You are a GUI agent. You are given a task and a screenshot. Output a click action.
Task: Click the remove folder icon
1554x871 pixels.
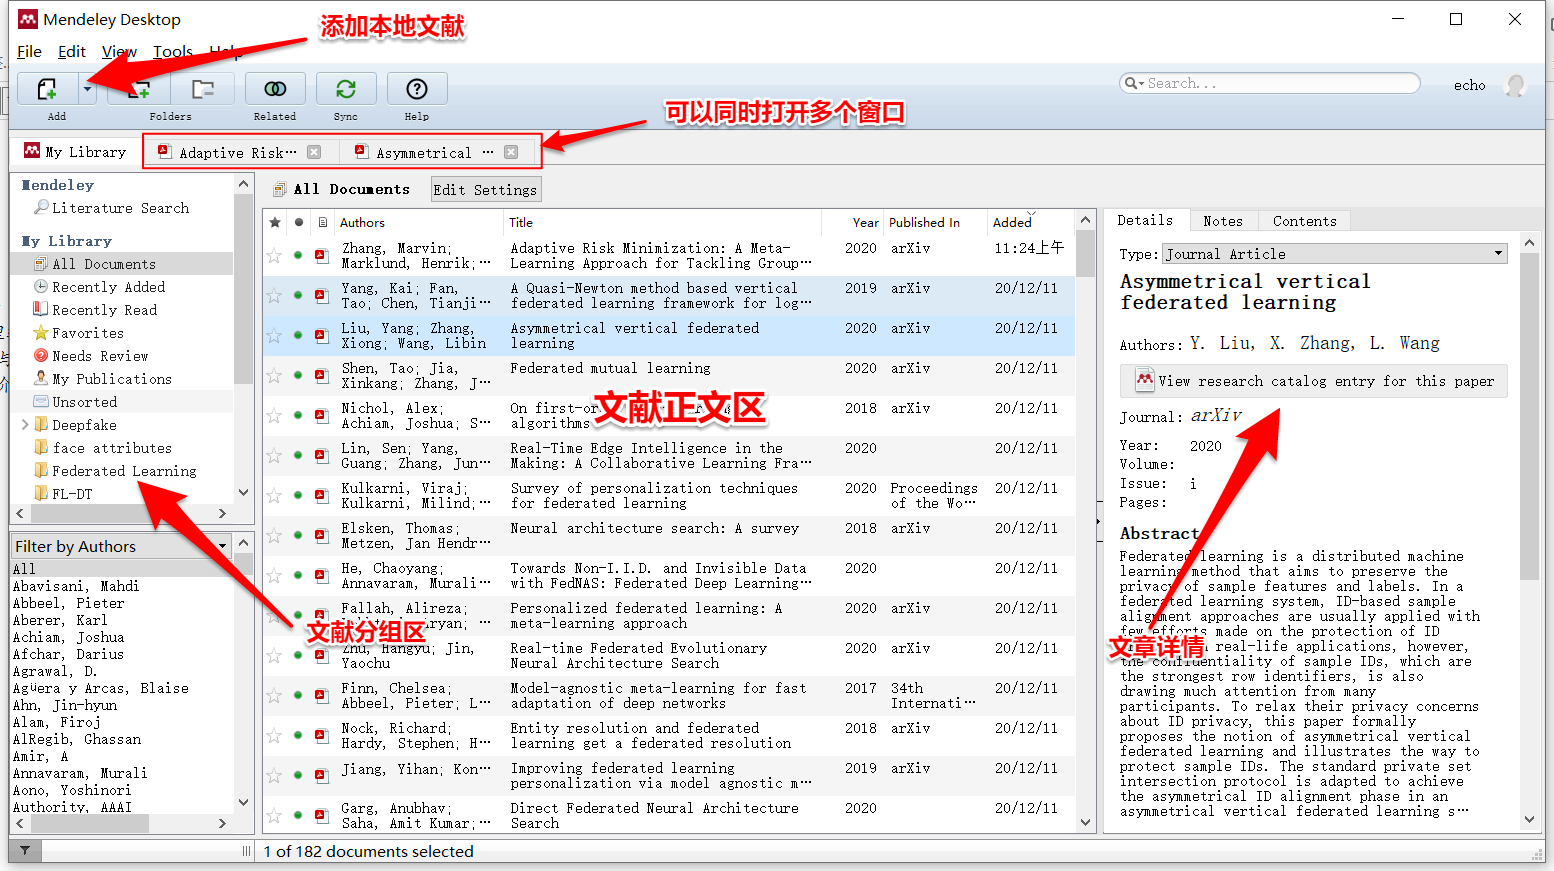coord(203,89)
